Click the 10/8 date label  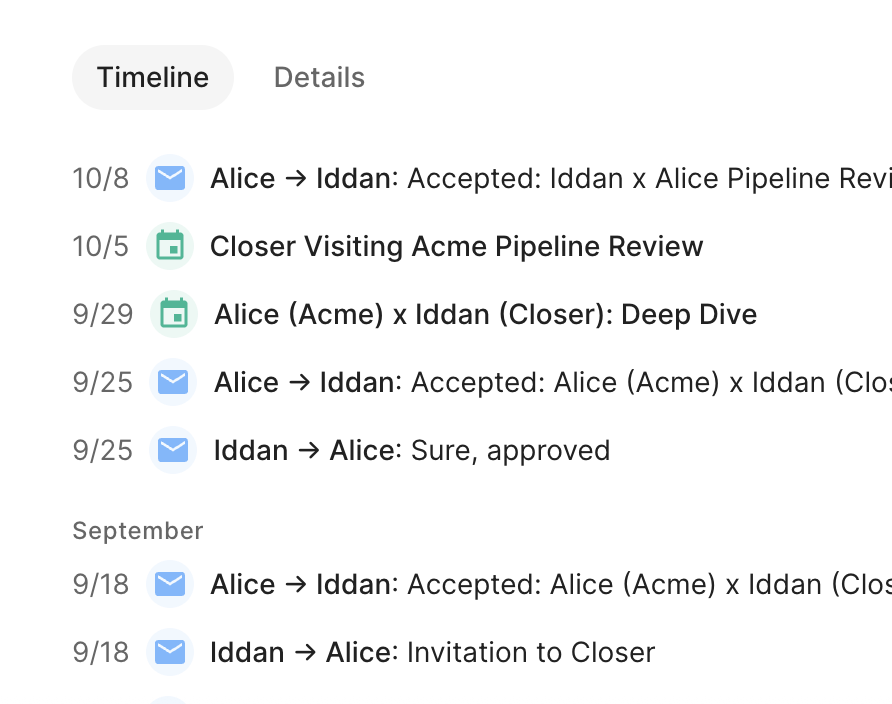[x=100, y=178]
